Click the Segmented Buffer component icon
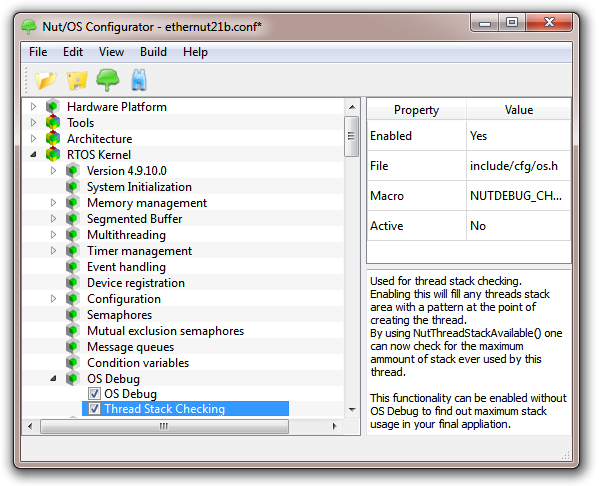Screen dimensions: 599x486 73,219
